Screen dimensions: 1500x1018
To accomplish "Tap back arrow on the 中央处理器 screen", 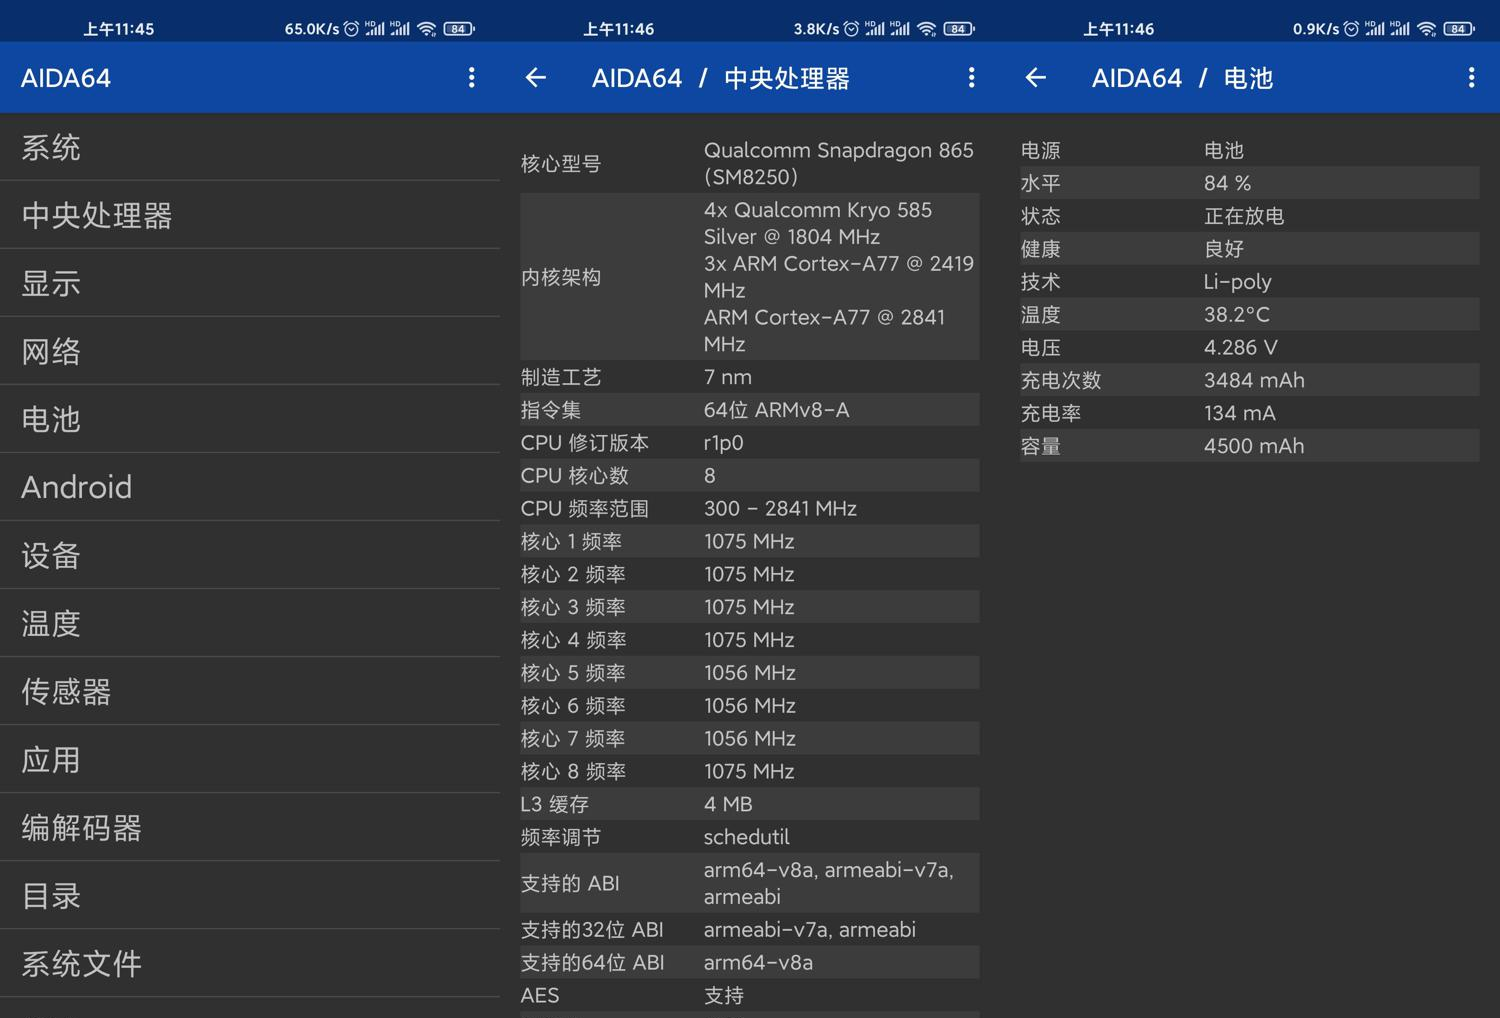I will pyautogui.click(x=536, y=78).
